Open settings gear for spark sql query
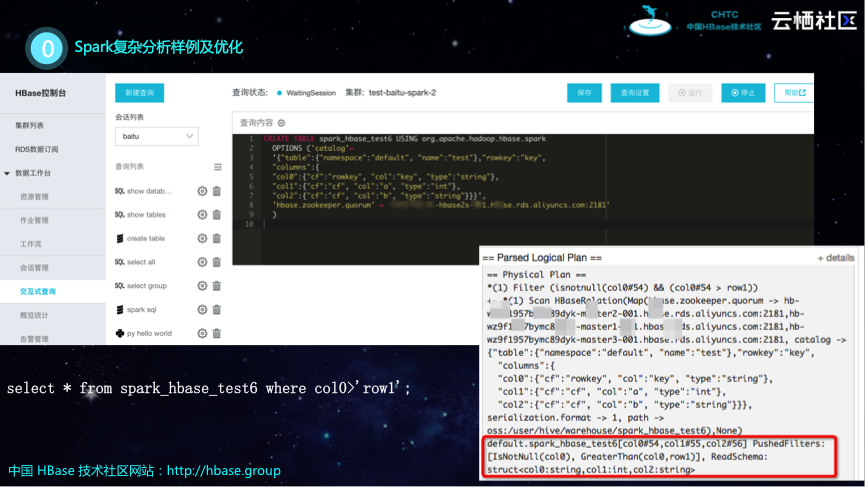865x487 pixels. pyautogui.click(x=202, y=310)
